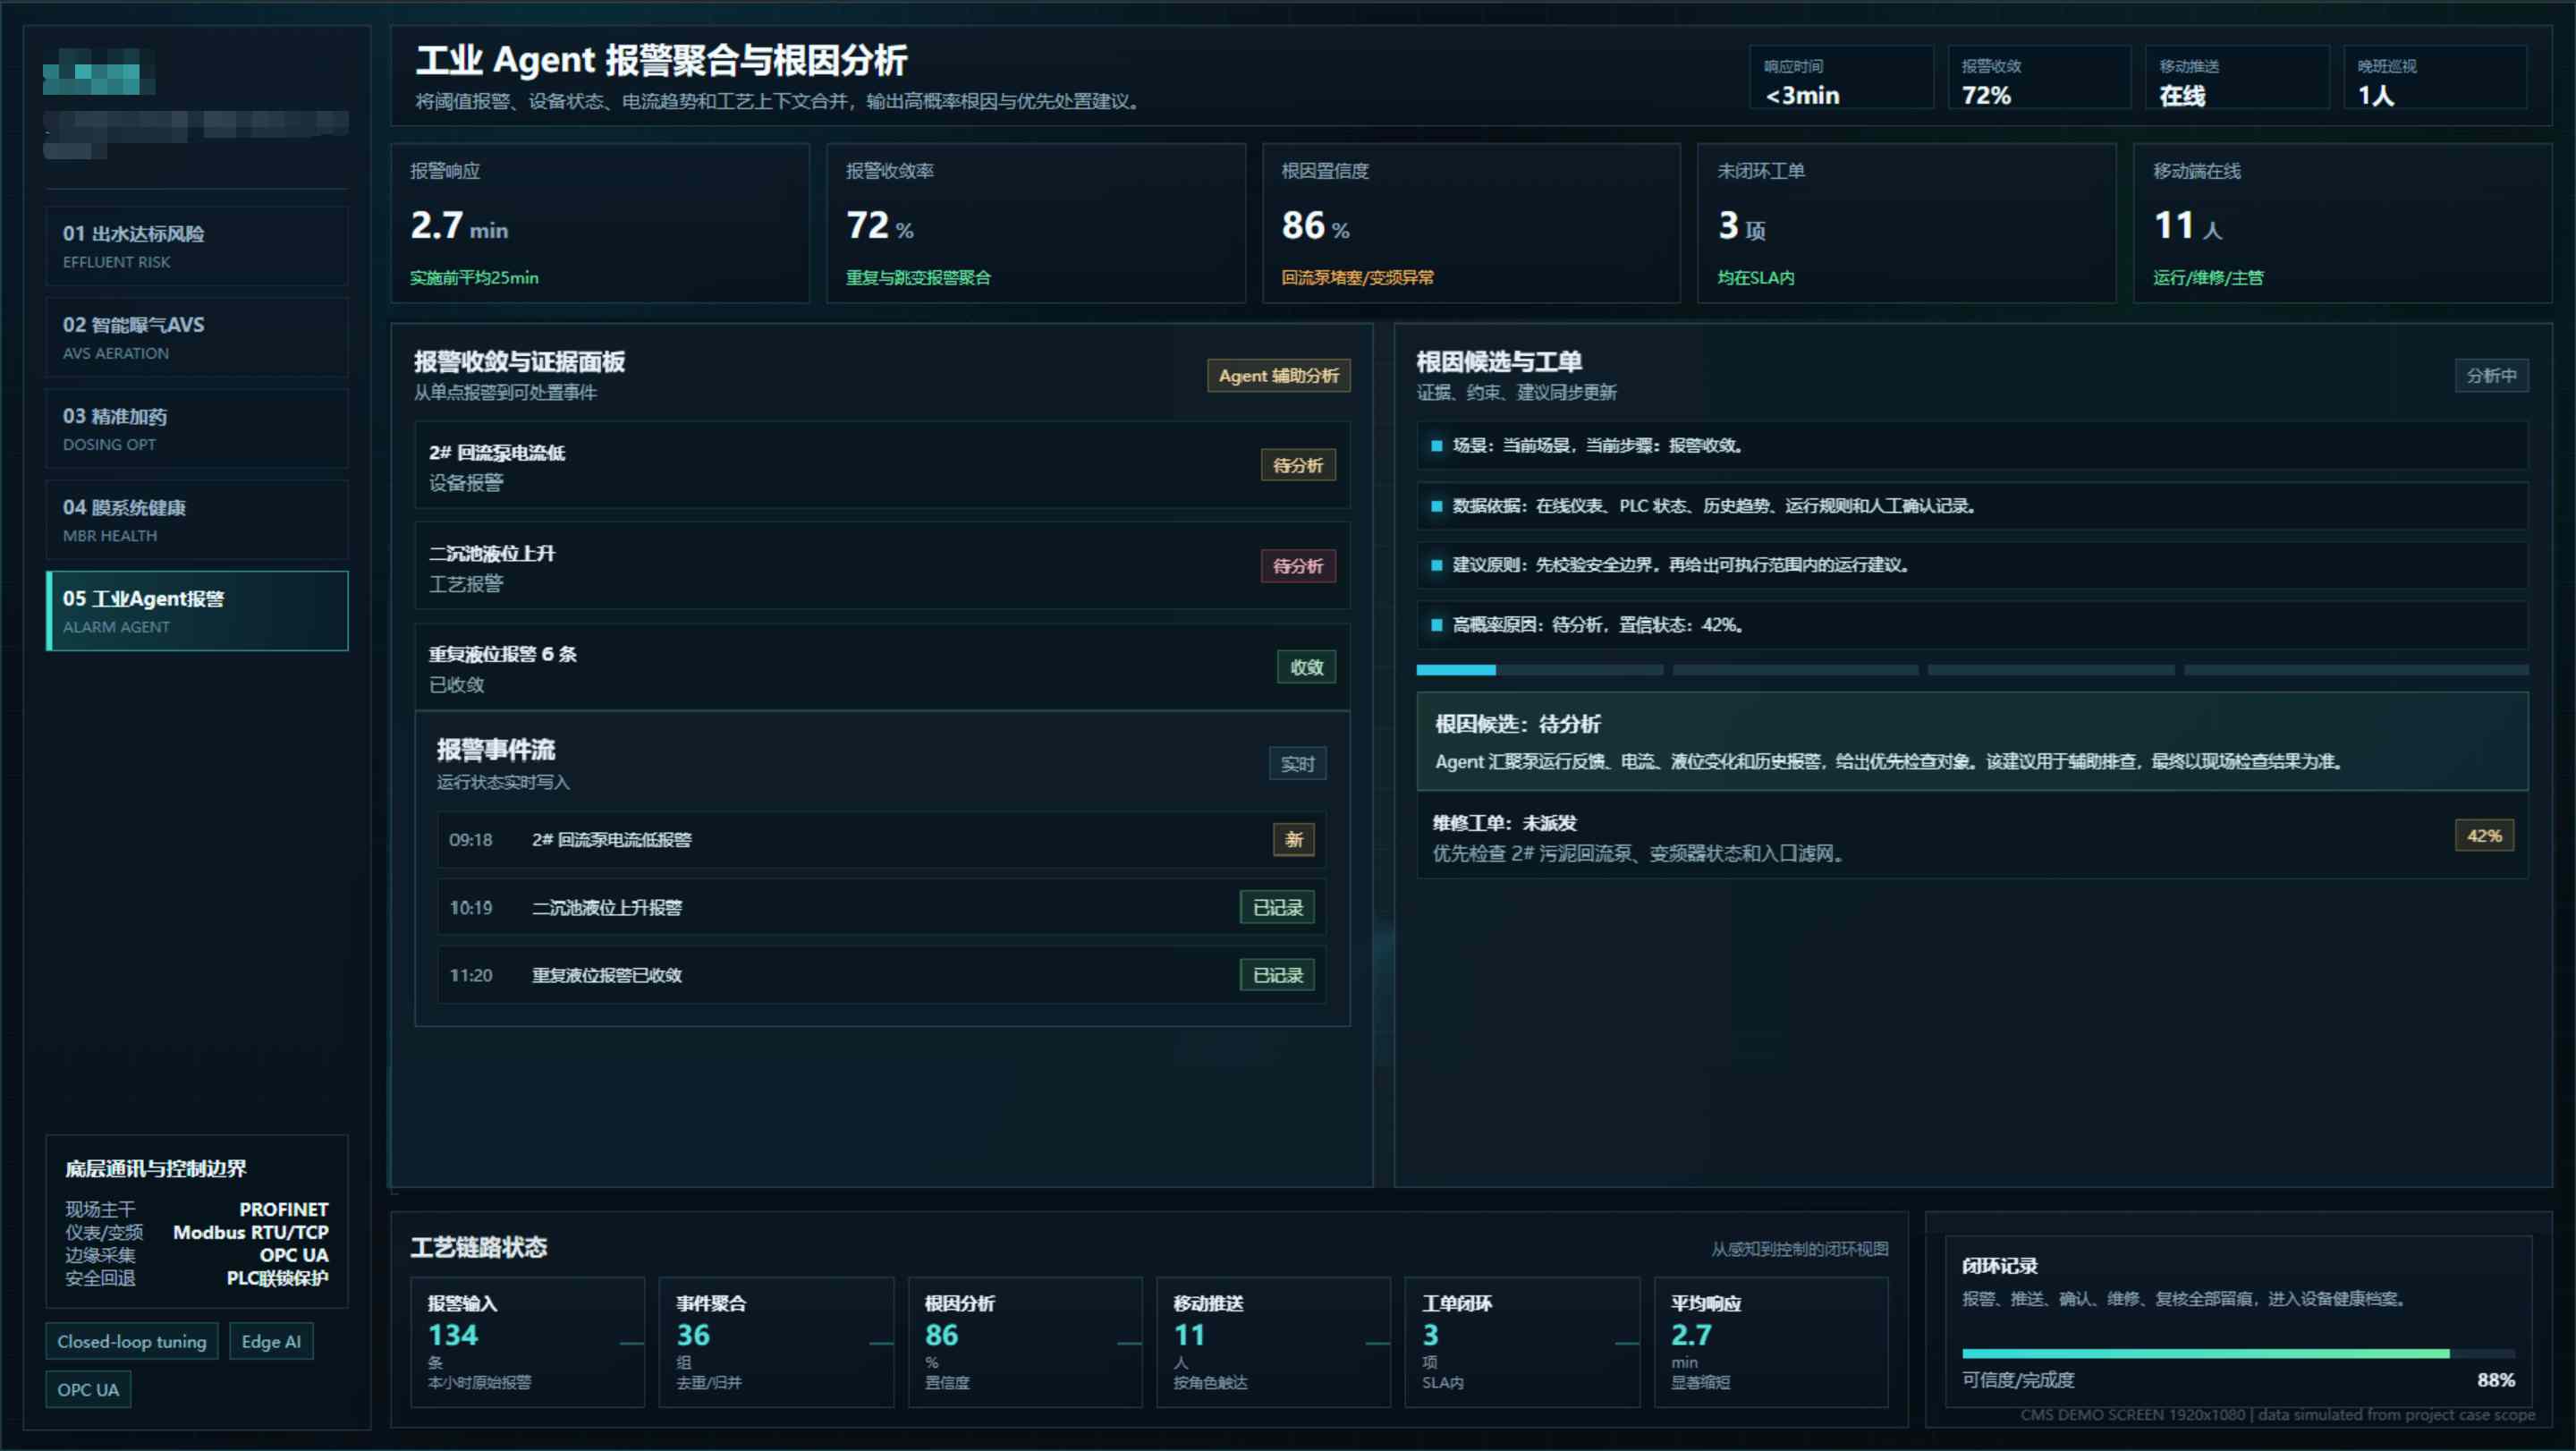
Task: Click the 分析中 status badge
Action: tap(2491, 375)
